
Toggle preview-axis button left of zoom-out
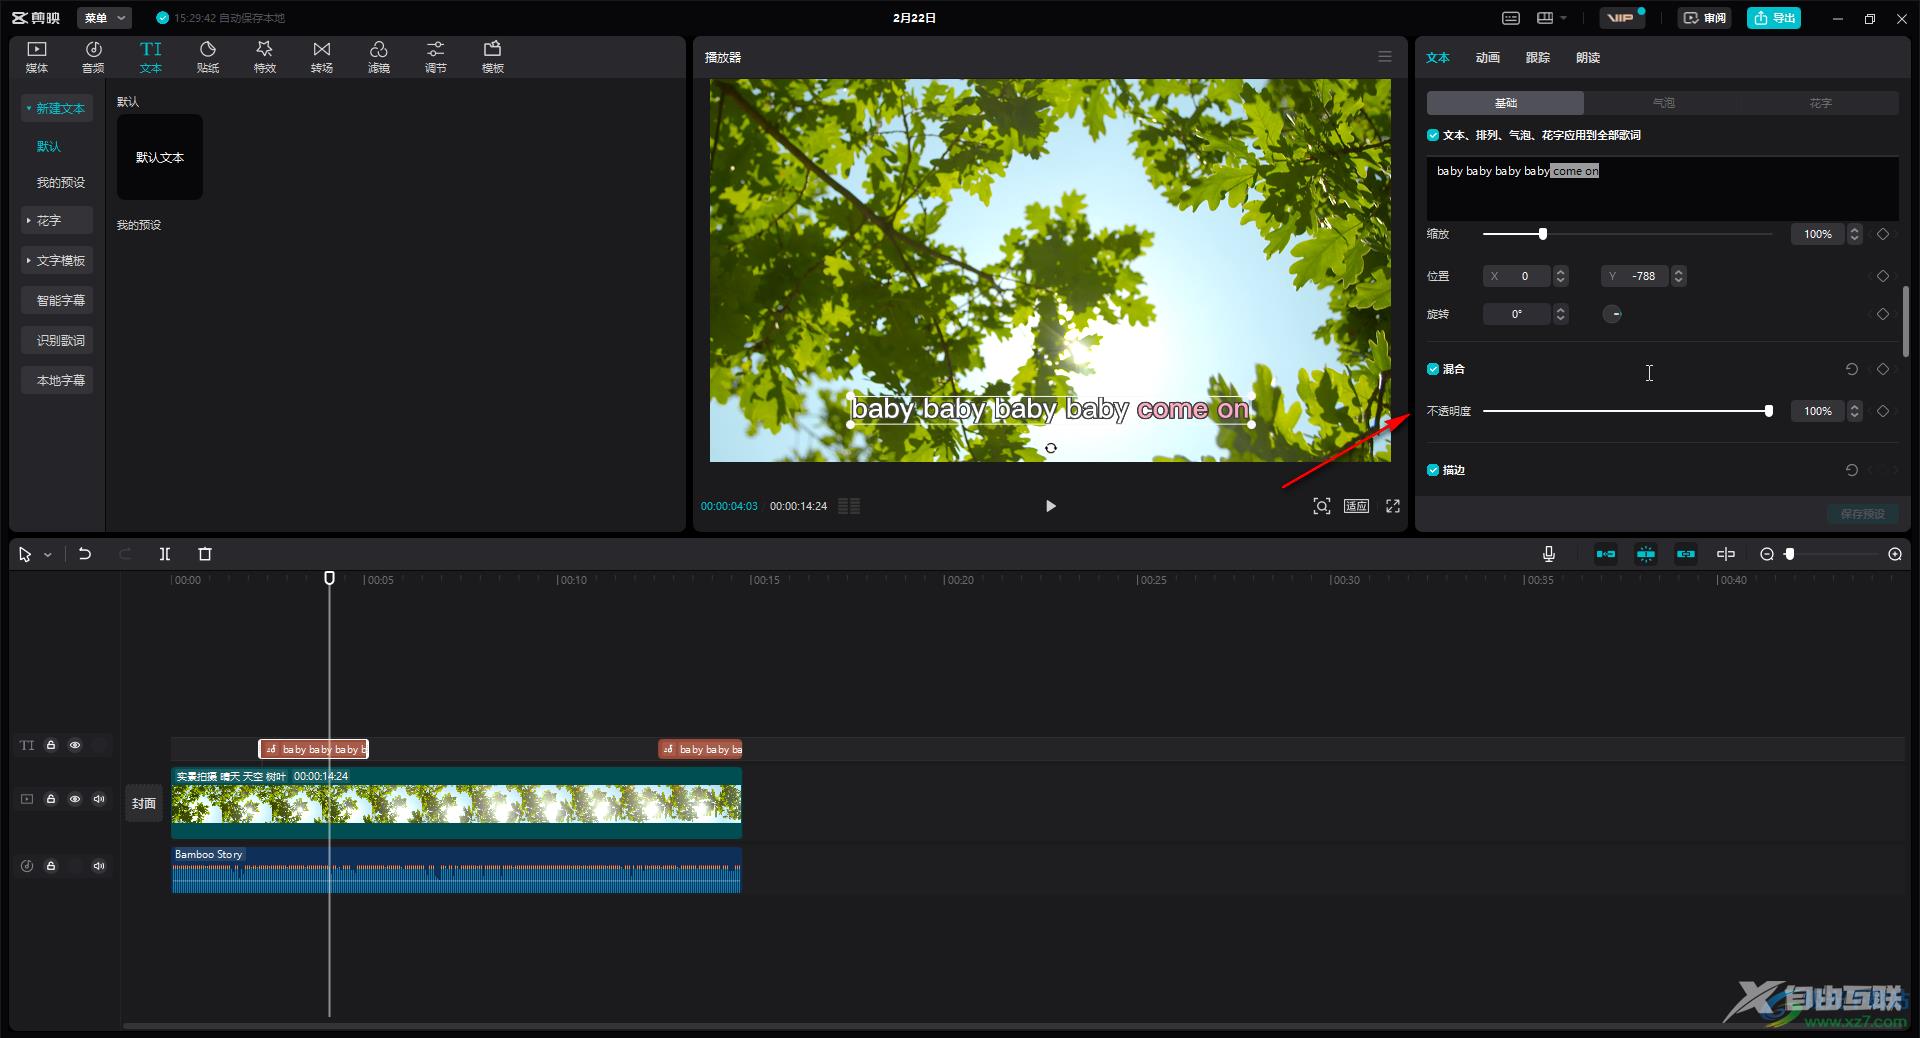[1726, 554]
